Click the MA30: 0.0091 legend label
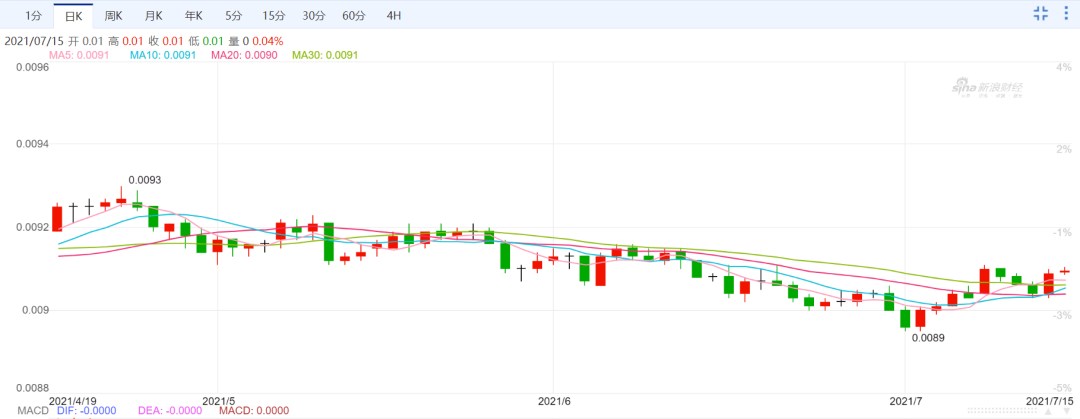This screenshot has height=419, width=1080. pyautogui.click(x=326, y=54)
